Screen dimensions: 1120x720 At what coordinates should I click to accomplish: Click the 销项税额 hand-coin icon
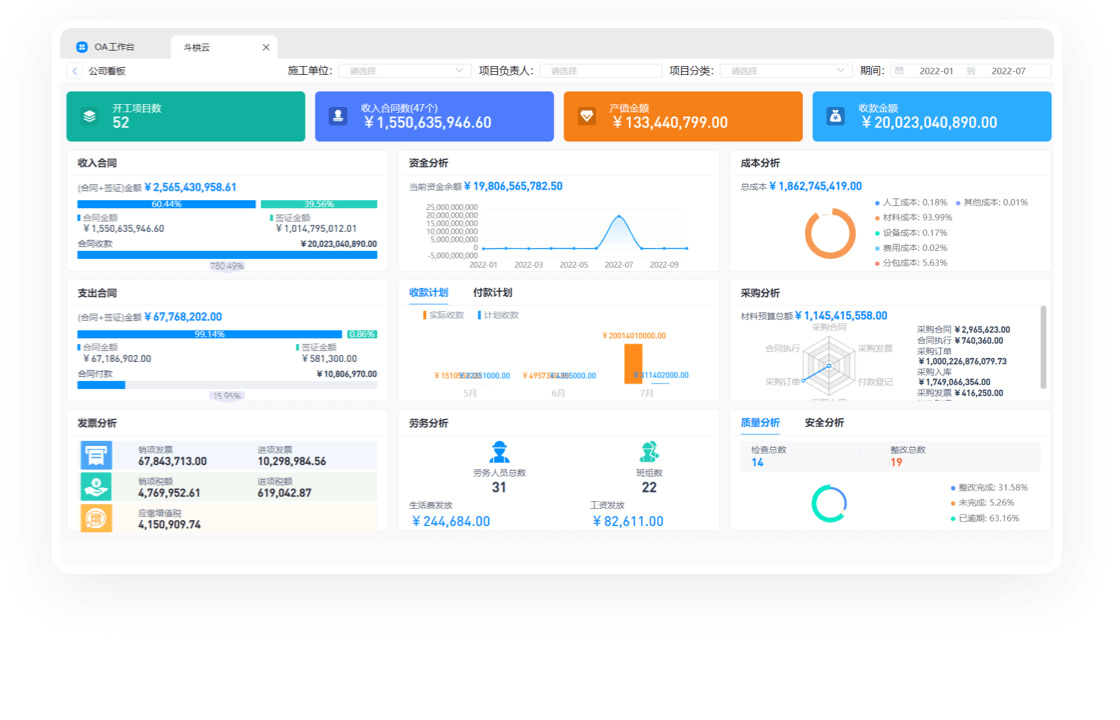click(96, 486)
